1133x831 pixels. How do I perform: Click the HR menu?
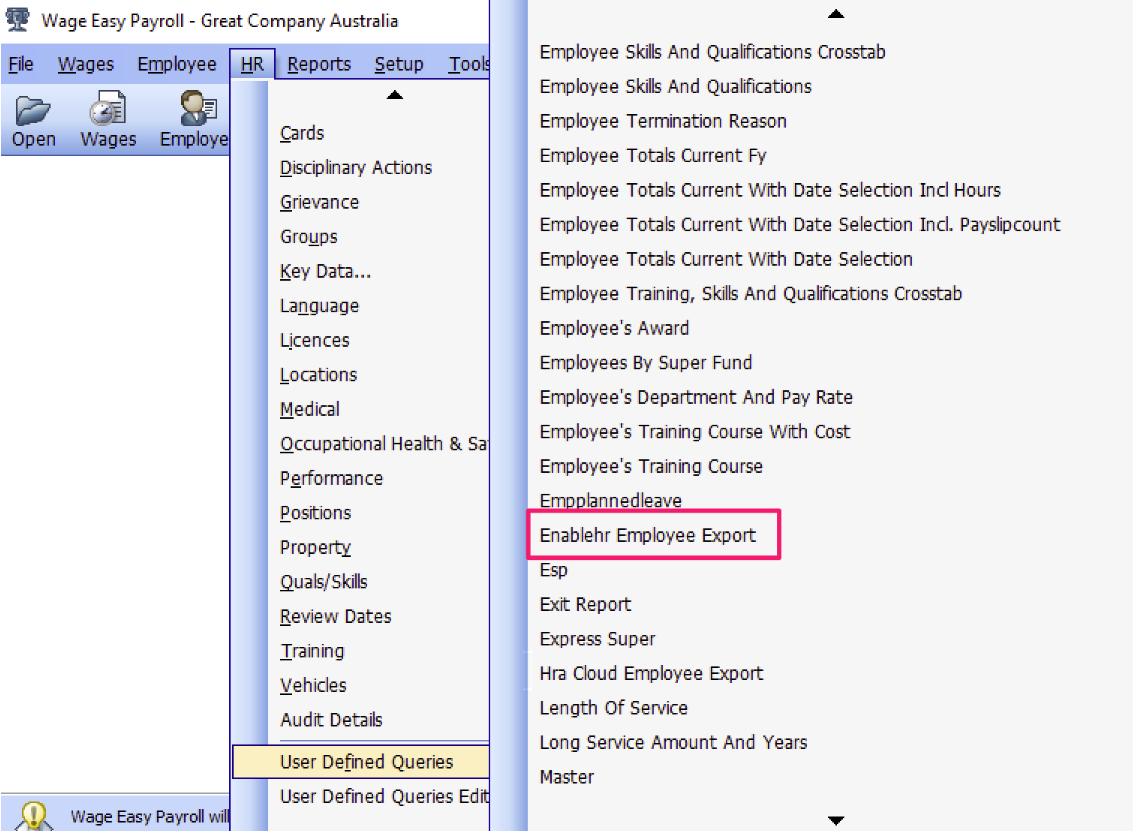[x=252, y=64]
